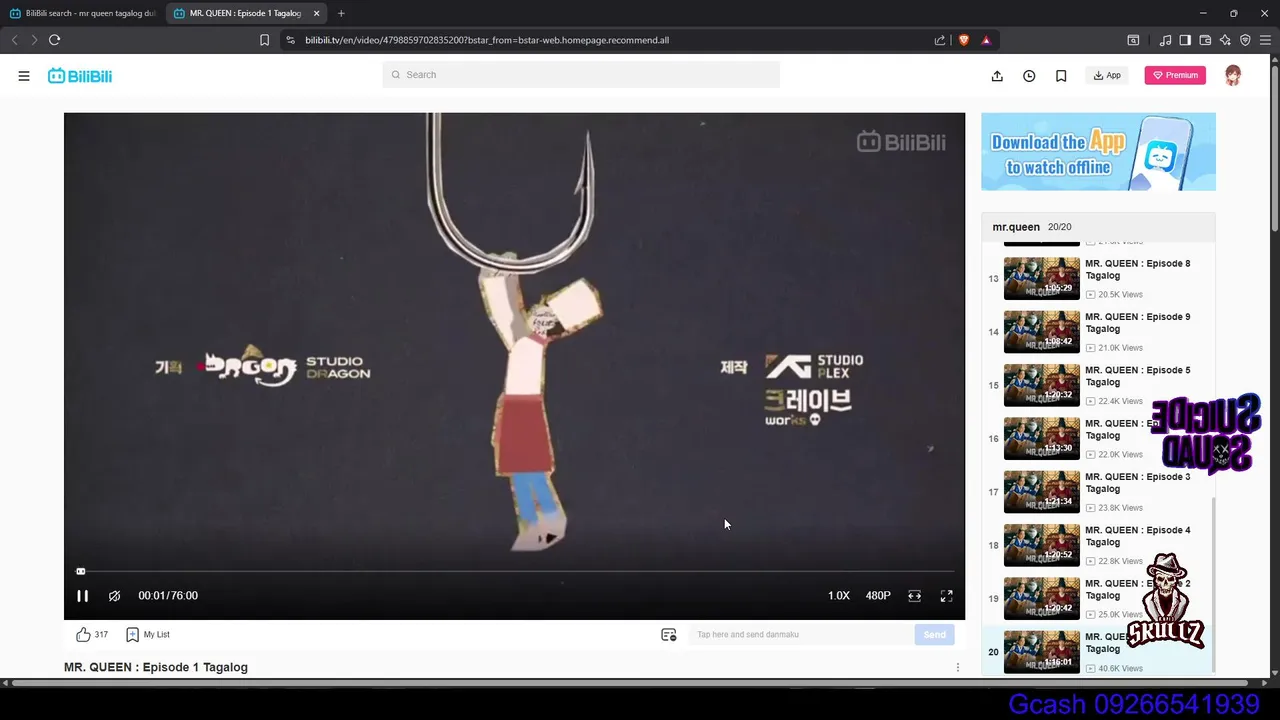Go forward in browser history
Screen dimensions: 1280x720
click(x=34, y=40)
